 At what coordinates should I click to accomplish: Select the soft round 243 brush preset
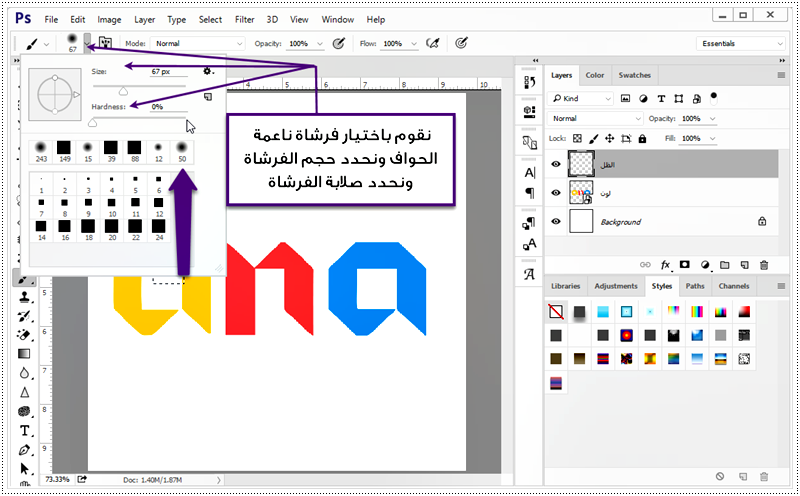coord(41,152)
